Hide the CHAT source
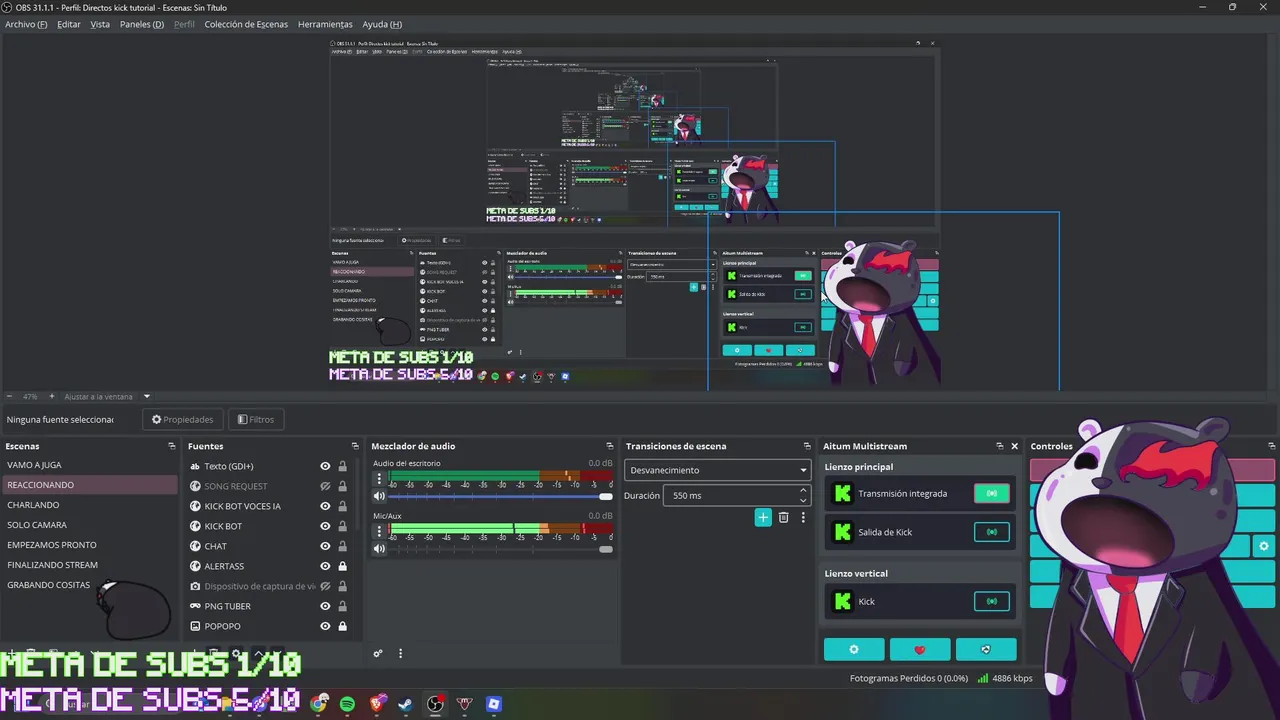1280x720 pixels. pyautogui.click(x=325, y=546)
